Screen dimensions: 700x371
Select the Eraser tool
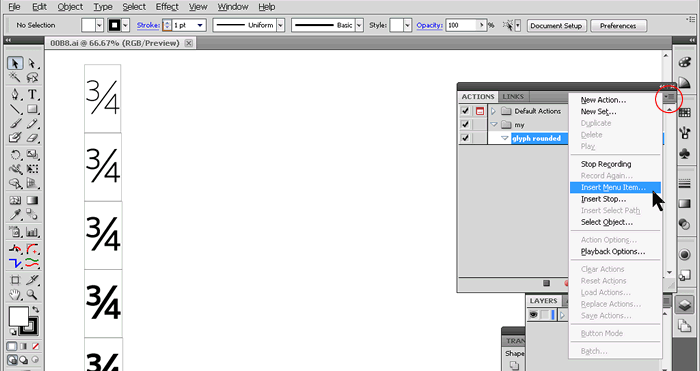pos(32,138)
